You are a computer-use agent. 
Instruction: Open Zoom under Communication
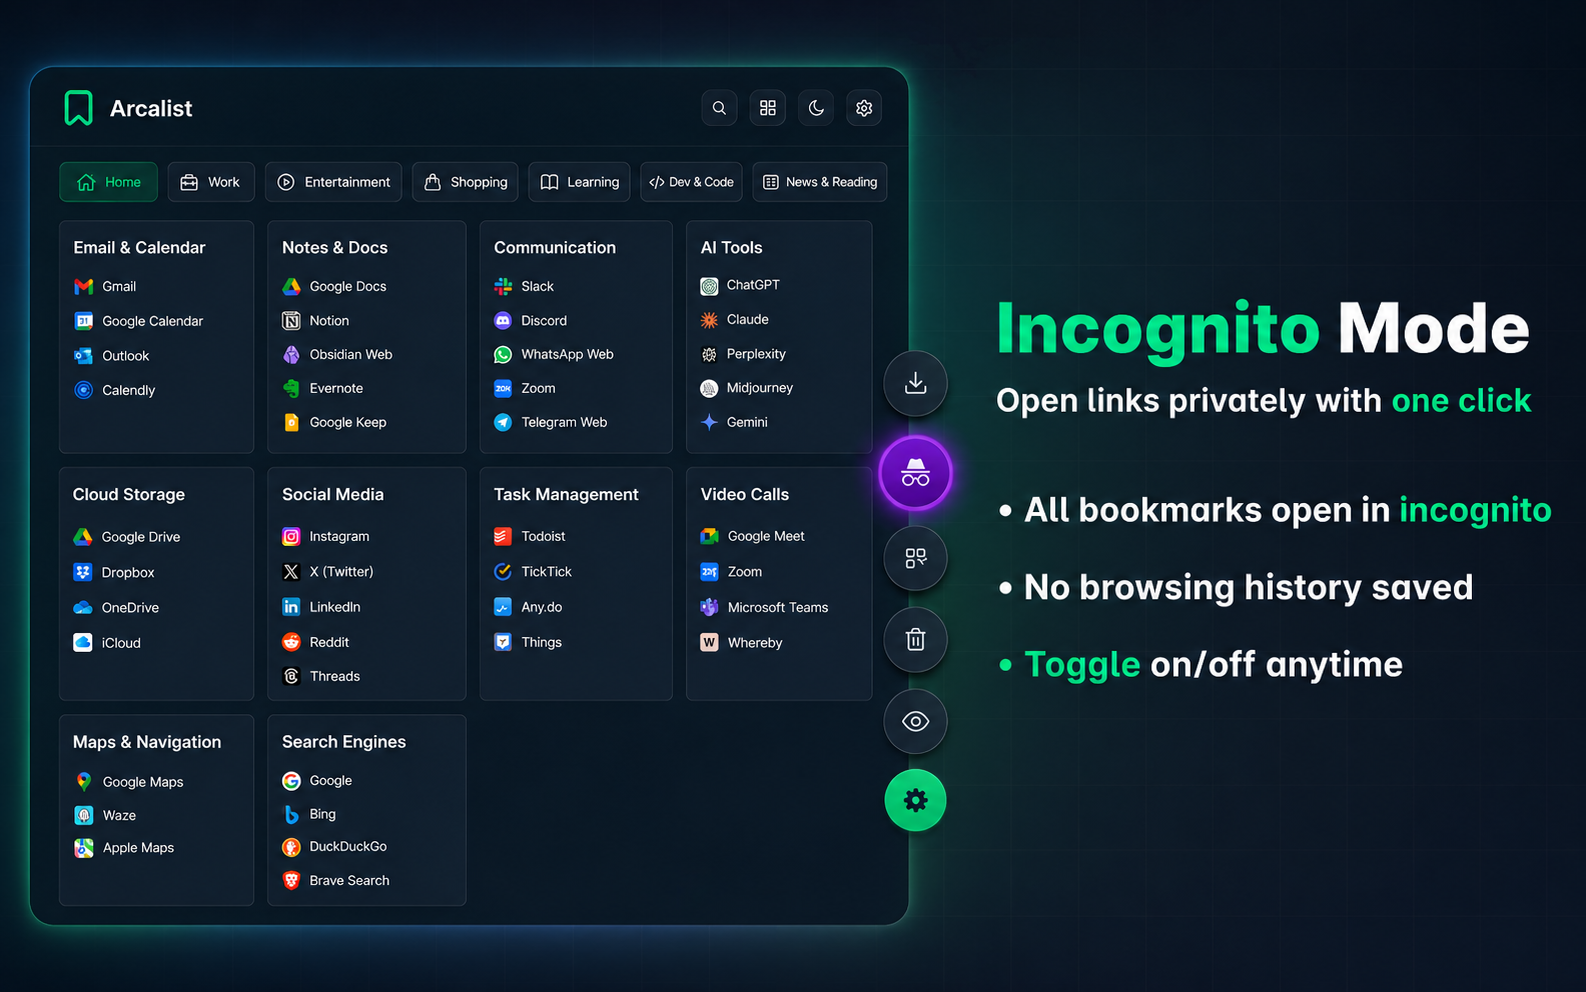tap(525, 389)
